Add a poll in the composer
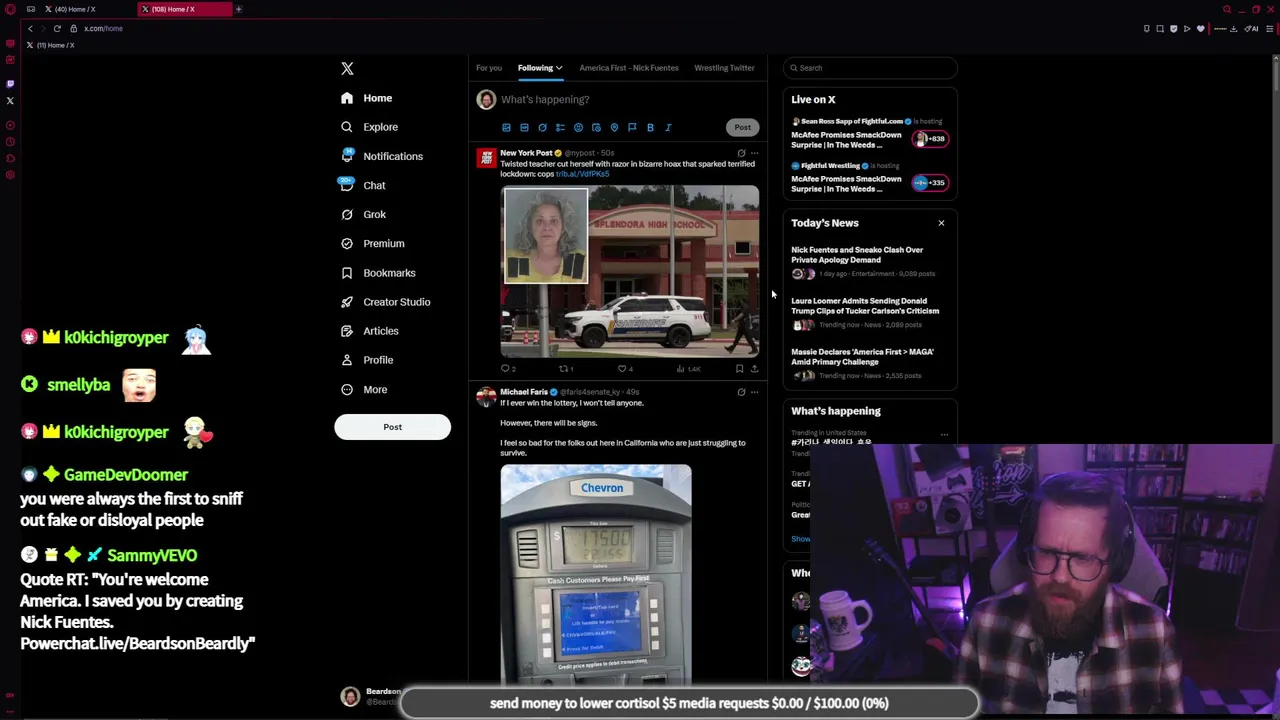This screenshot has height=720, width=1280. (x=560, y=128)
